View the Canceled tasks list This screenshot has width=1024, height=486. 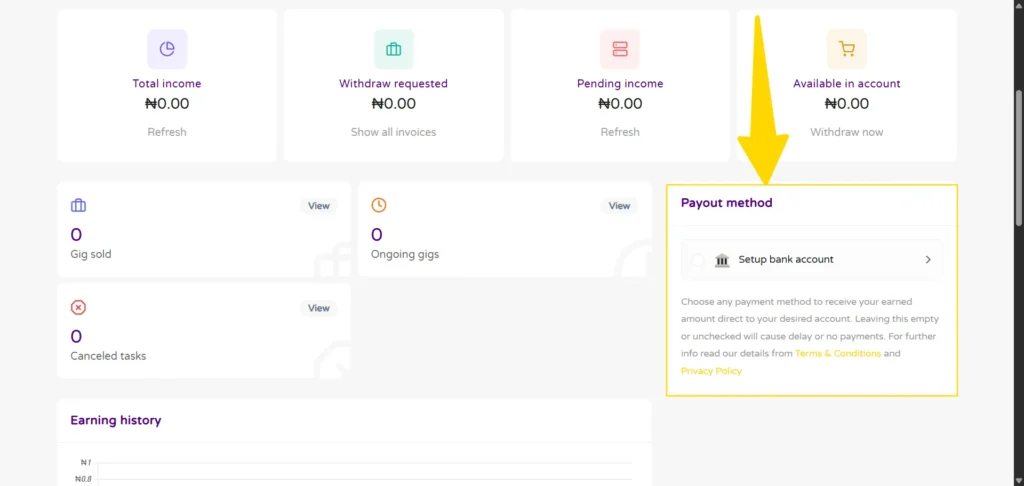pyautogui.click(x=318, y=308)
